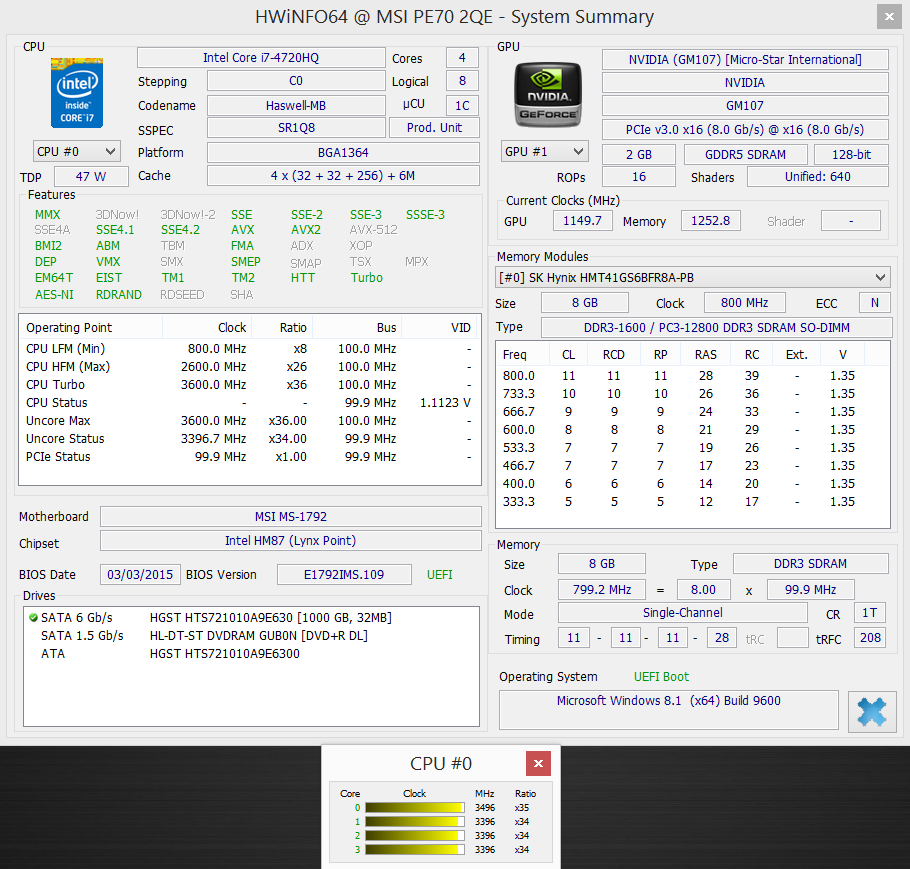Click the PCIe v3.0 x16 link field

[745, 129]
